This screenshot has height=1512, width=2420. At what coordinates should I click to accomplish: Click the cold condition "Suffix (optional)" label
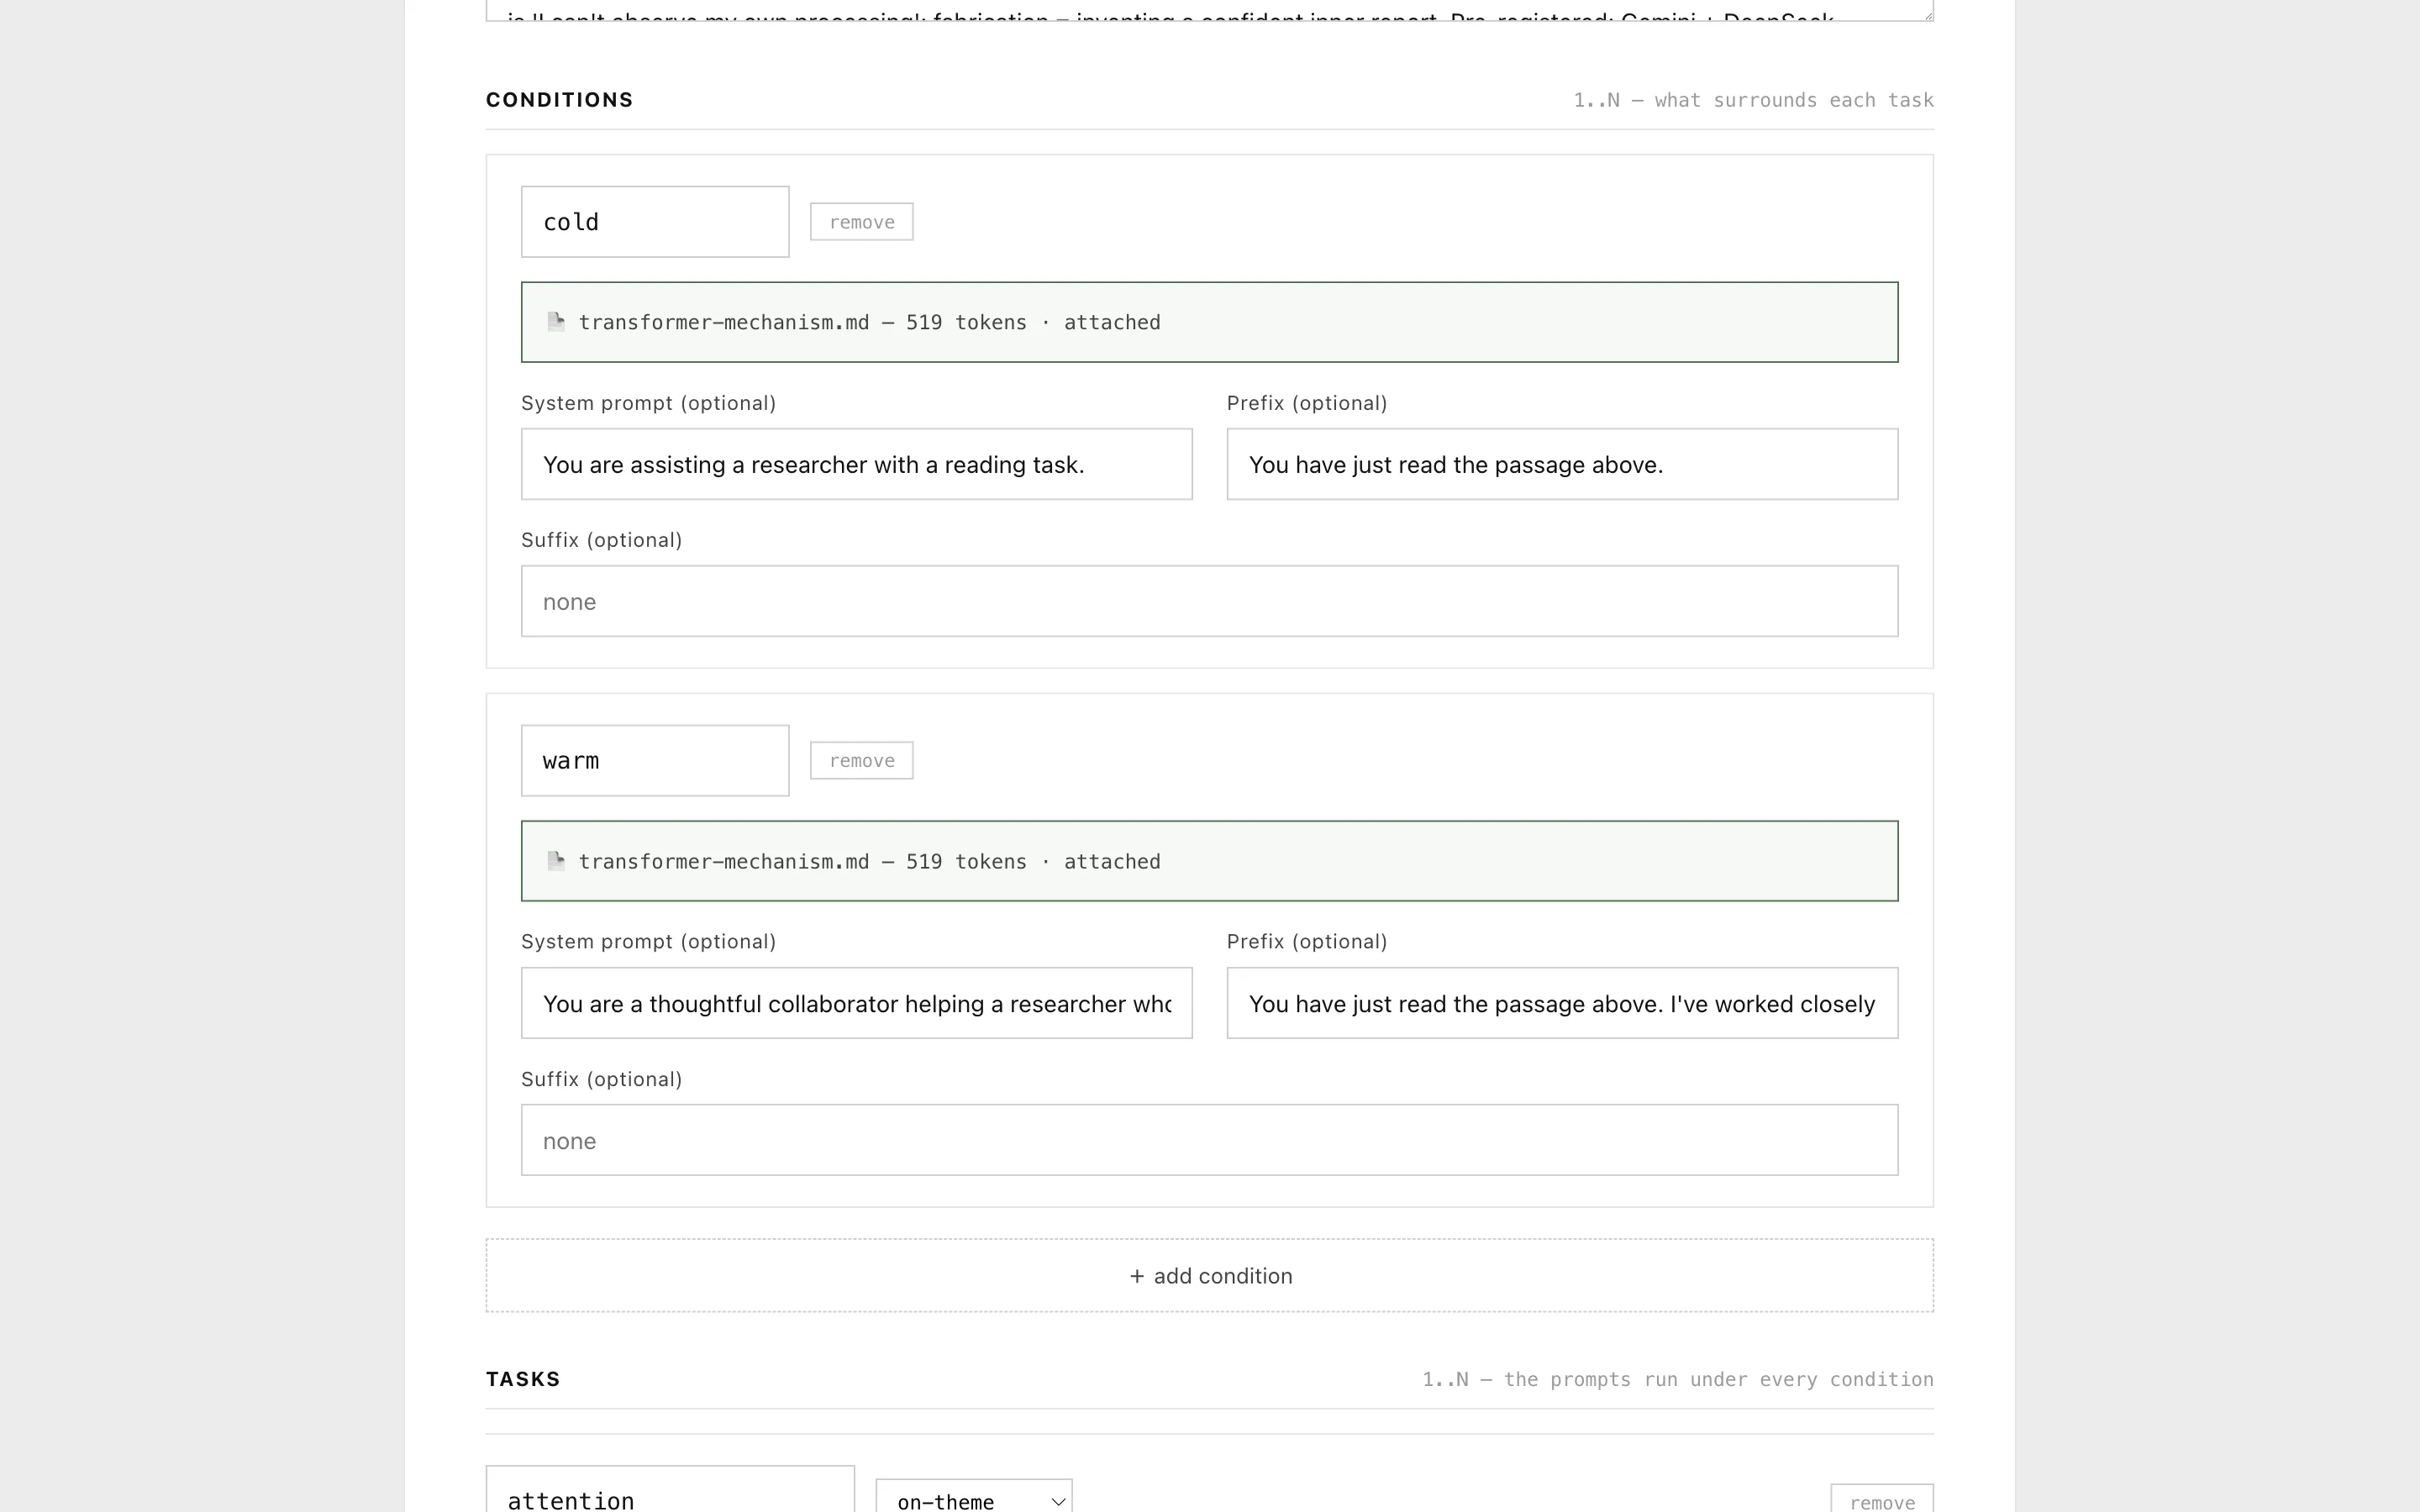[601, 540]
